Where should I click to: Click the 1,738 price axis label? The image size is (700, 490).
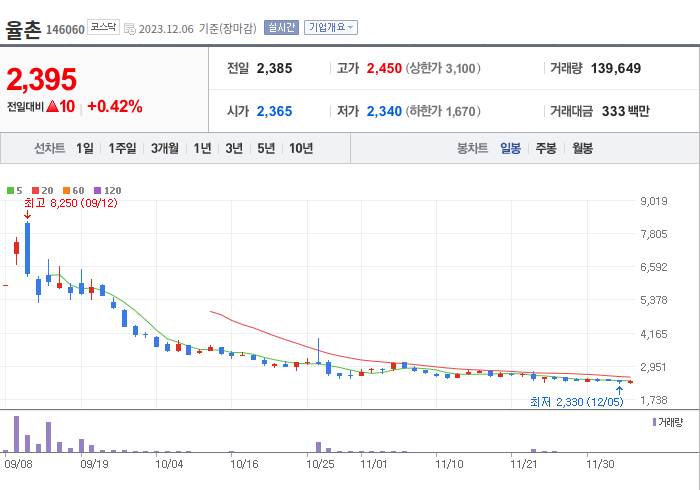click(x=654, y=400)
